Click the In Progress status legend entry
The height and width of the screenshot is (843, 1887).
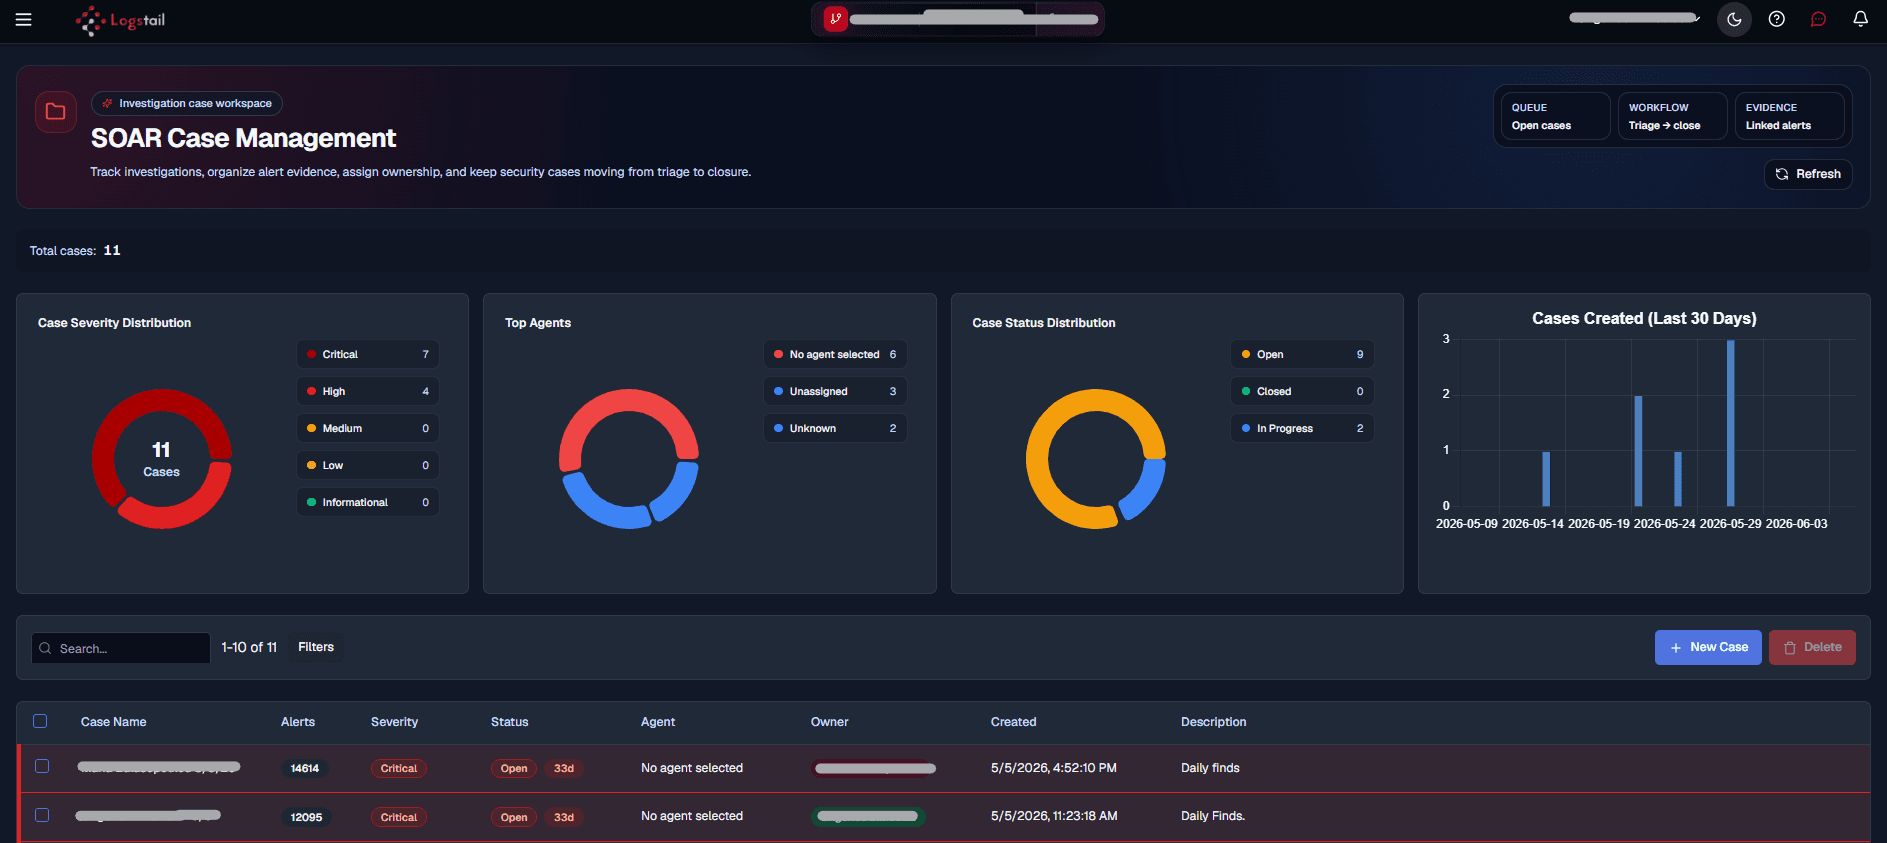1302,428
